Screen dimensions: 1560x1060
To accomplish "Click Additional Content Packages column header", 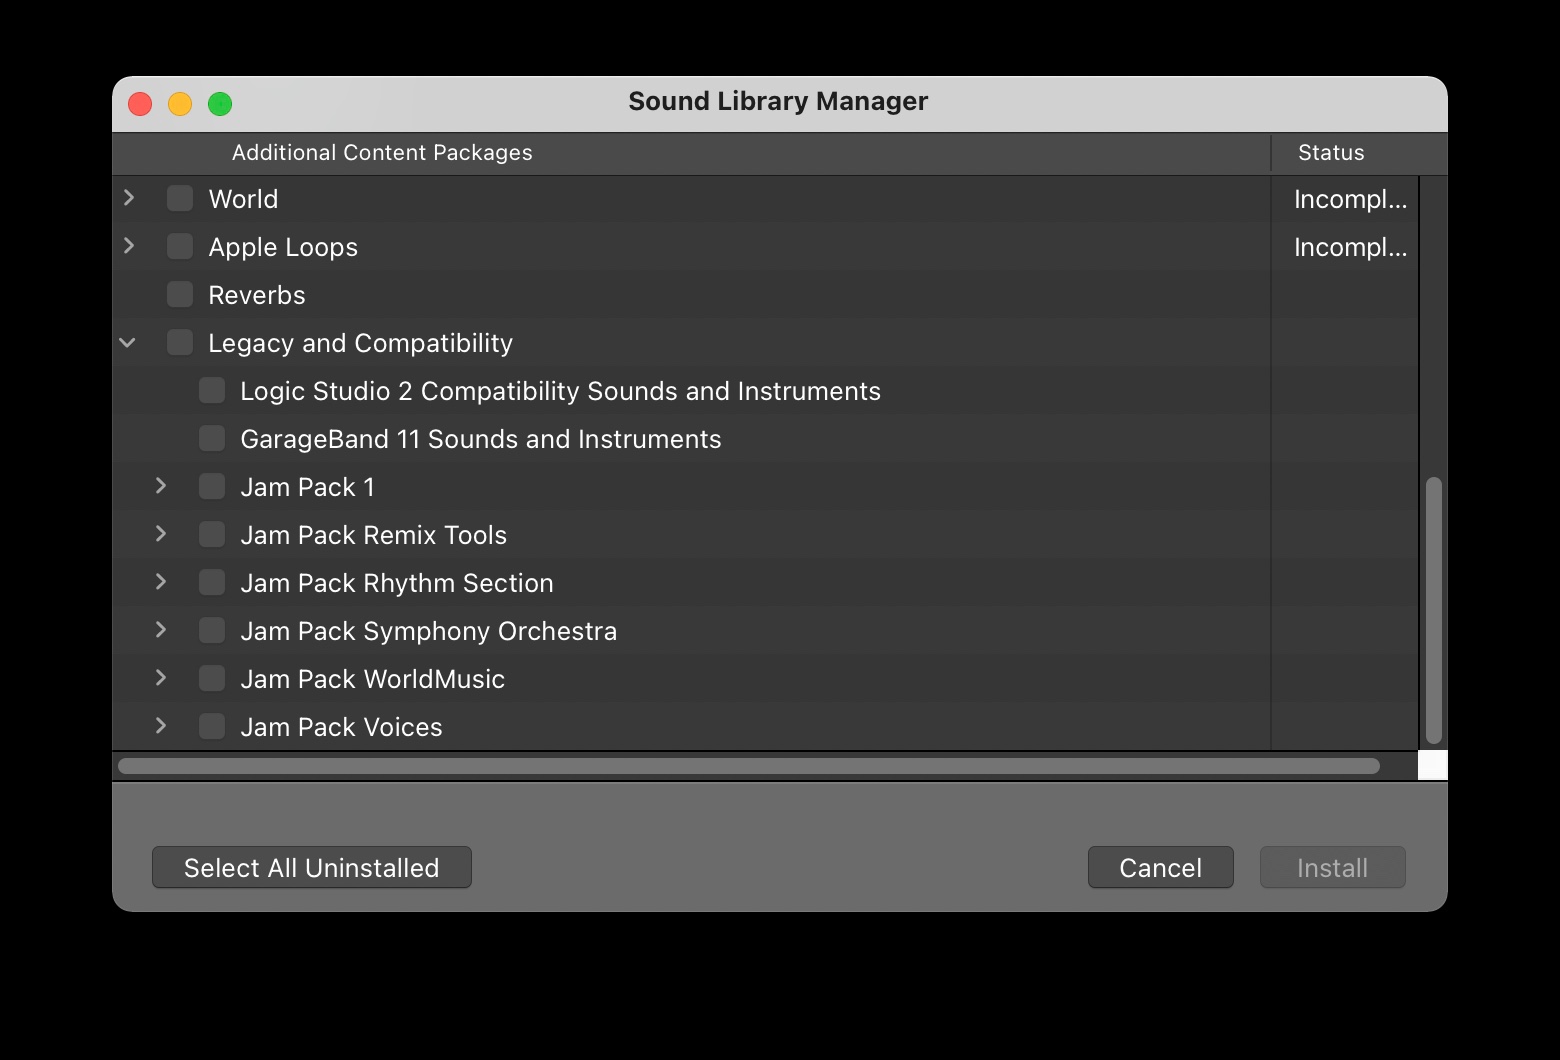I will pyautogui.click(x=382, y=153).
